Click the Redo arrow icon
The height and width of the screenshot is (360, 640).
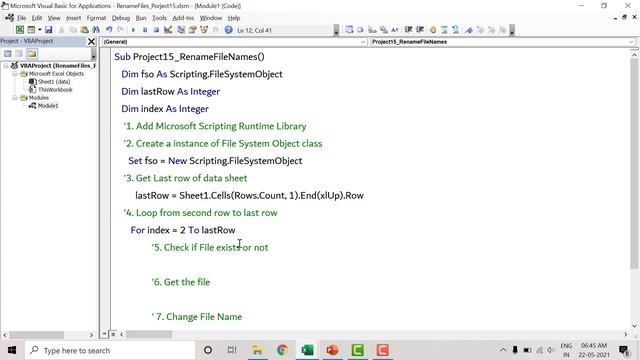(x=120, y=30)
